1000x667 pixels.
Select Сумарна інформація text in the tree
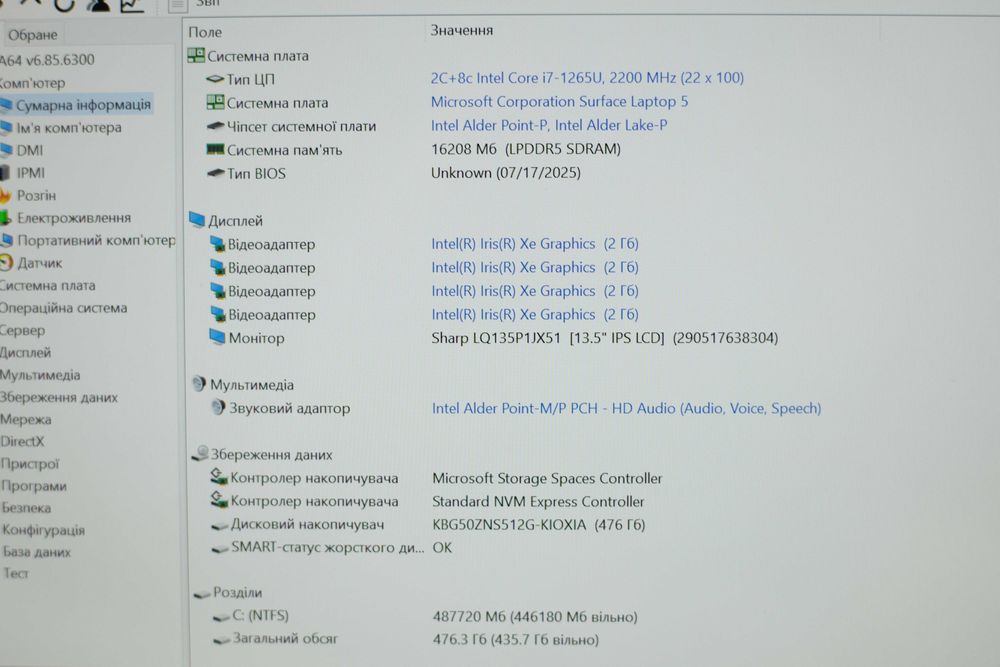point(84,105)
